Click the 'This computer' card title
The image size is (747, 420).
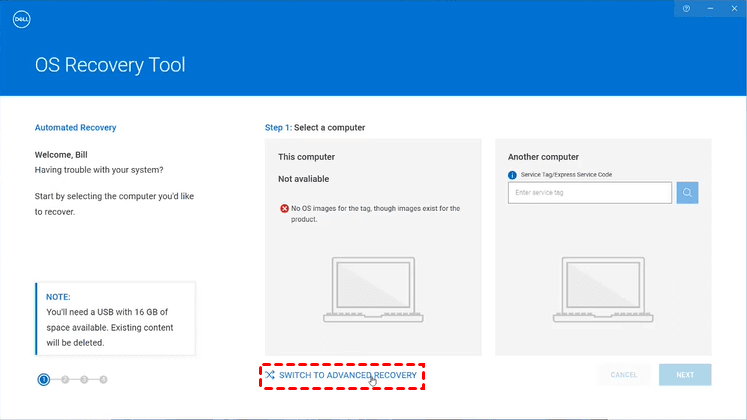tap(306, 157)
